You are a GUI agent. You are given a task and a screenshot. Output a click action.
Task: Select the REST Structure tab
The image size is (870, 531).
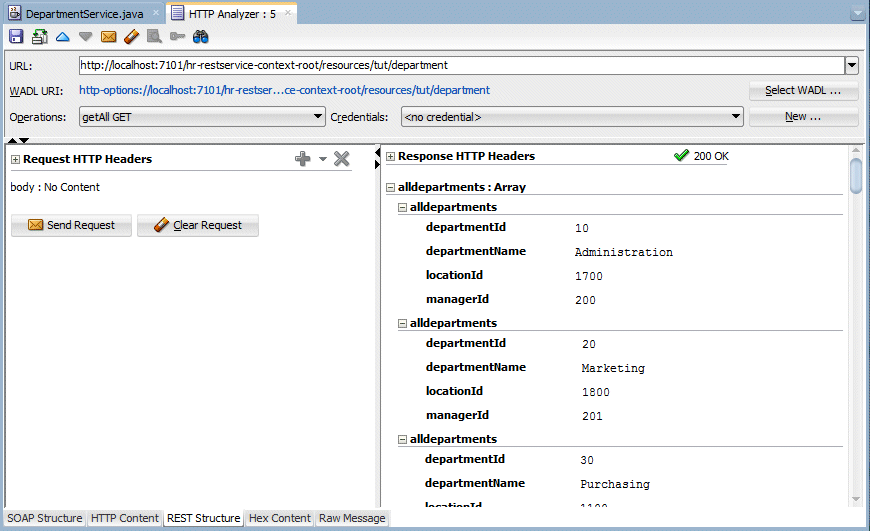coord(204,518)
